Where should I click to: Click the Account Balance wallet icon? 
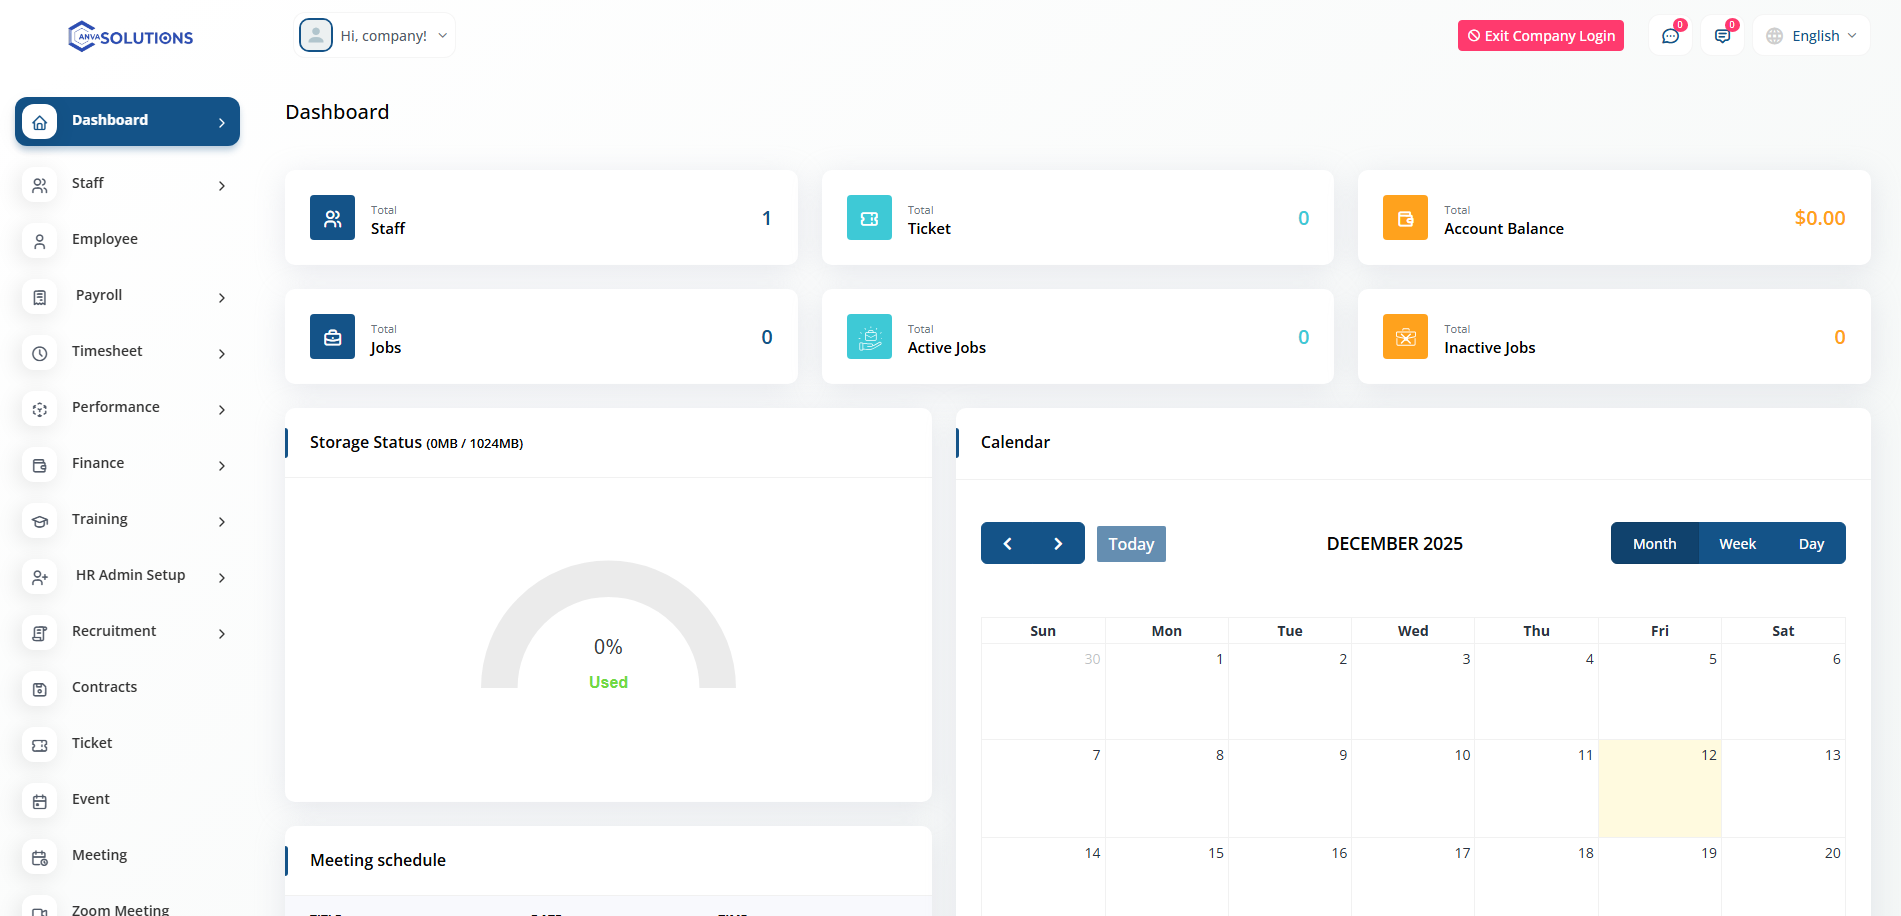[1405, 218]
